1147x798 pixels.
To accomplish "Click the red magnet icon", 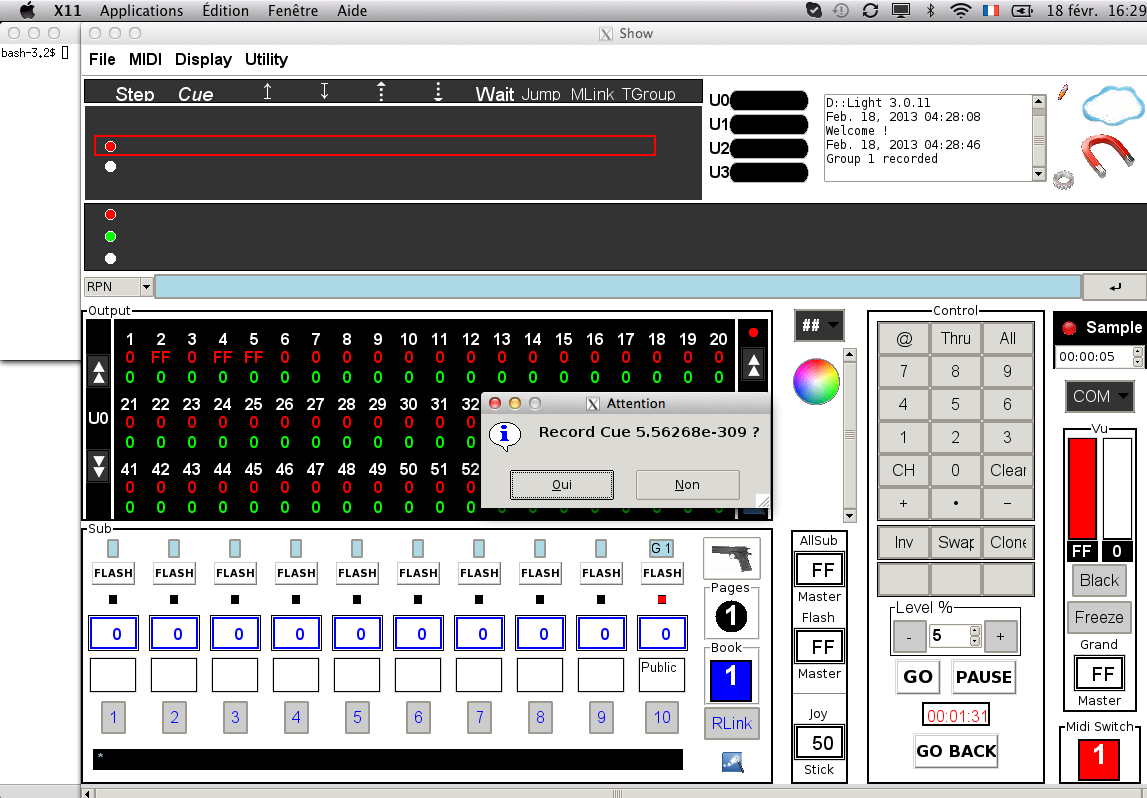I will 1110,157.
